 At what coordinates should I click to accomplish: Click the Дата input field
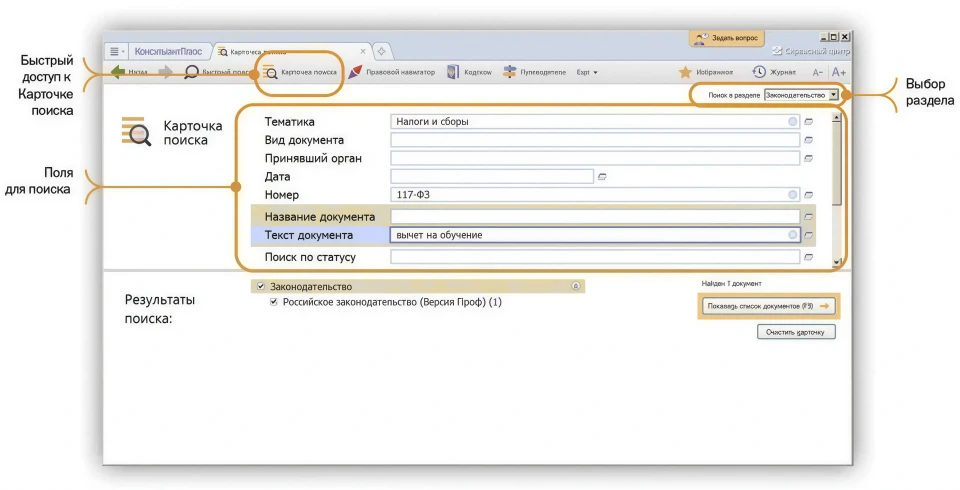pyautogui.click(x=492, y=176)
